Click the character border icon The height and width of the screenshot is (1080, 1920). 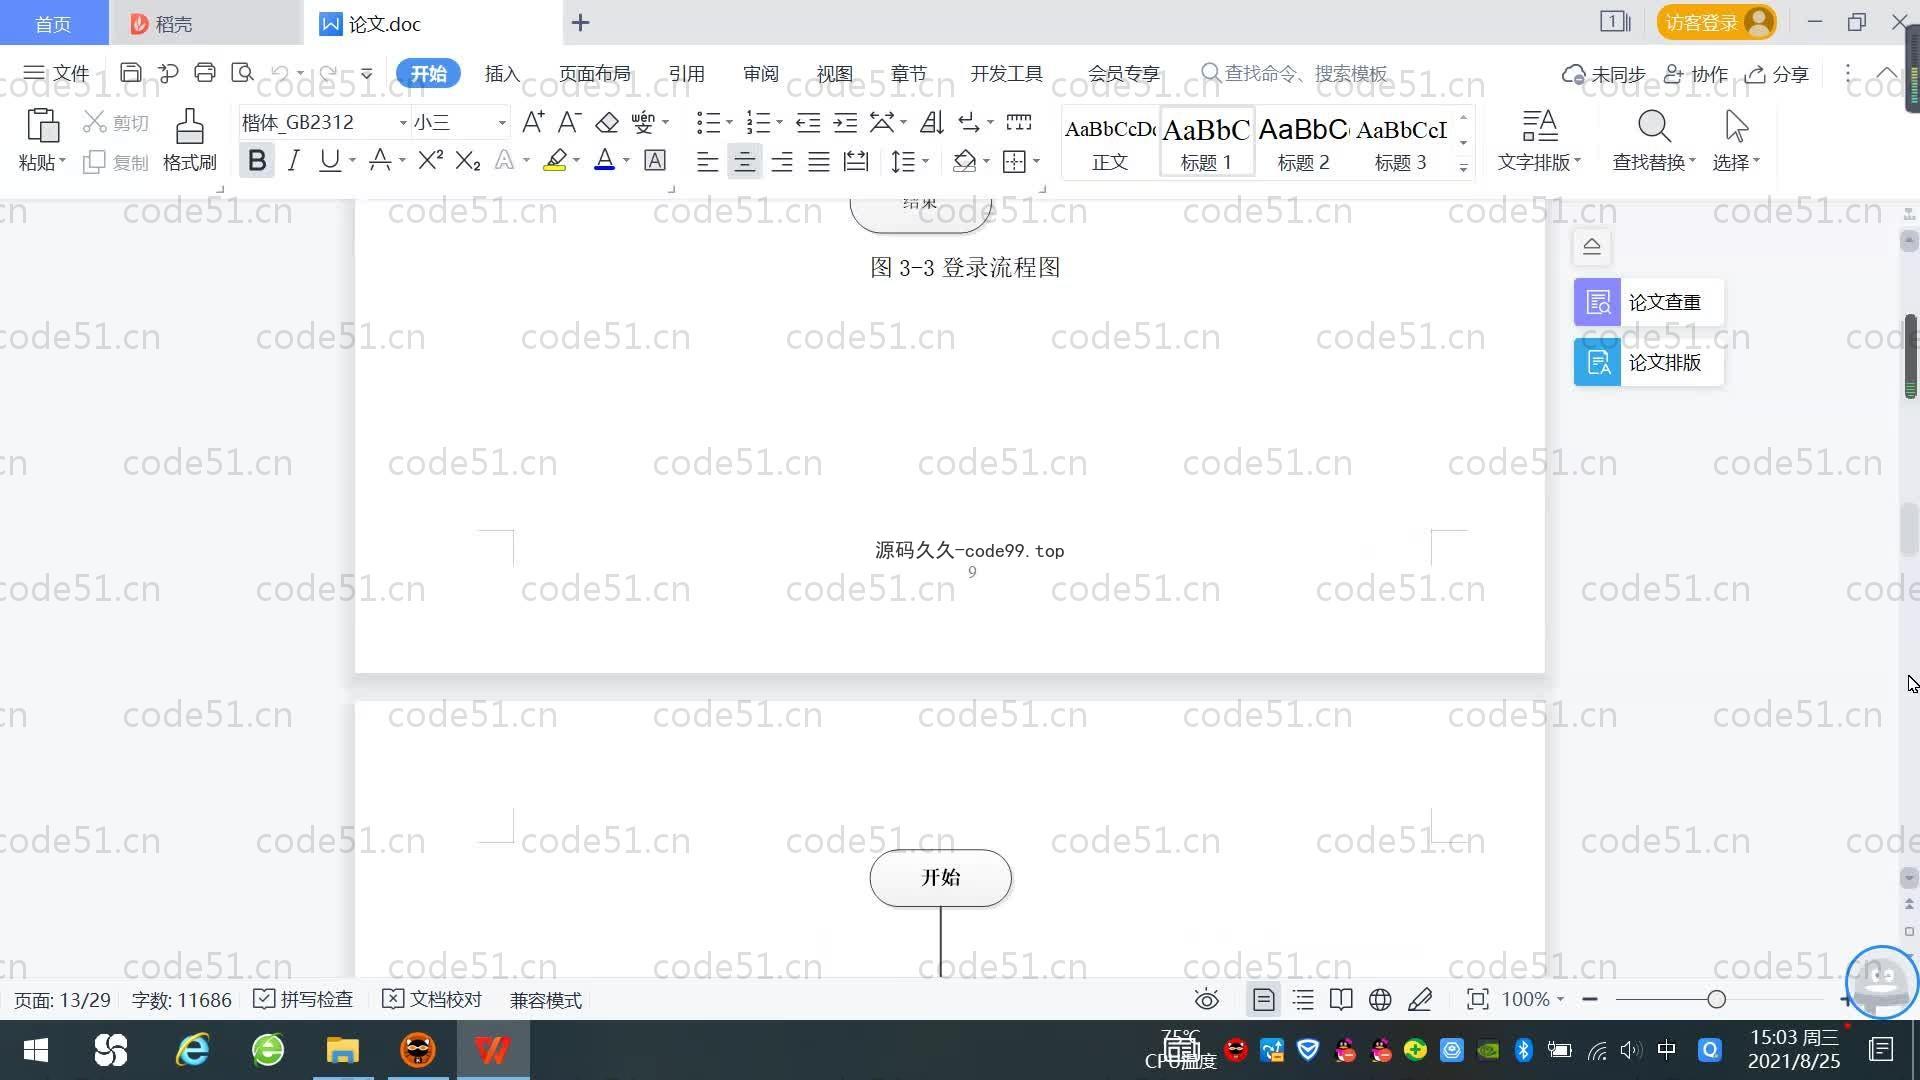[655, 161]
